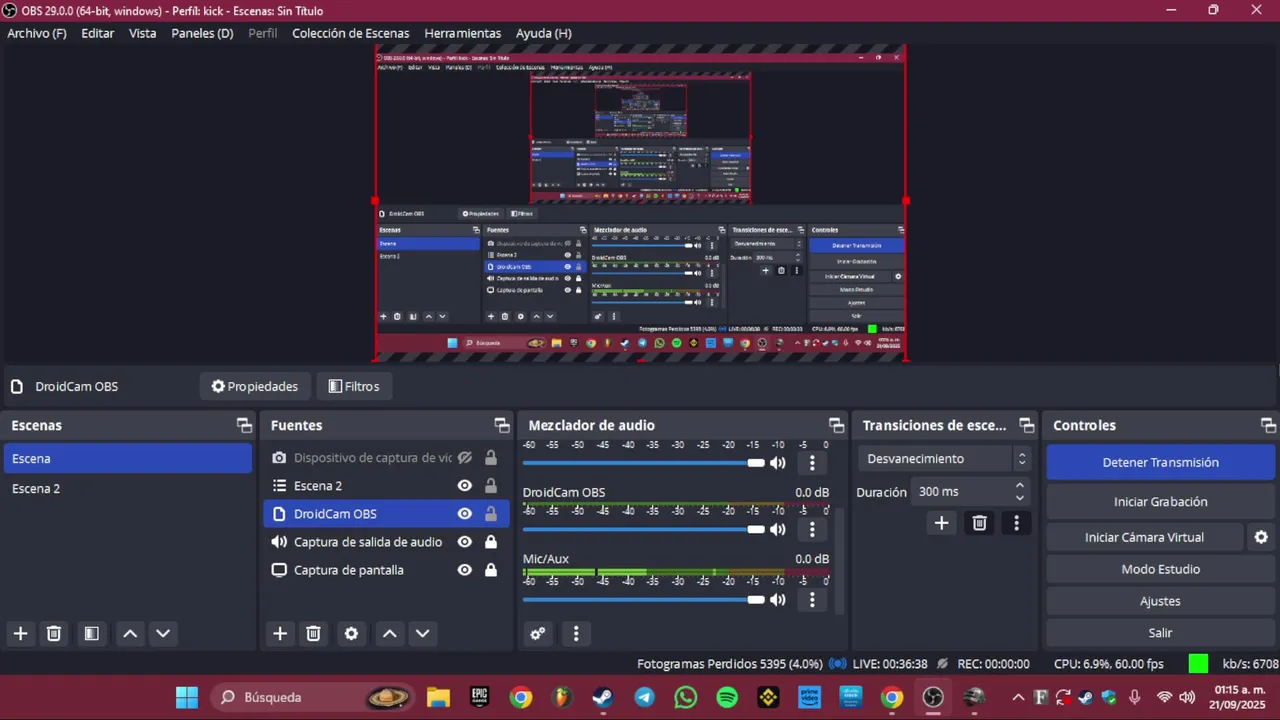The image size is (1280, 720).
Task: Remove selected source with trash icon
Action: coord(313,633)
